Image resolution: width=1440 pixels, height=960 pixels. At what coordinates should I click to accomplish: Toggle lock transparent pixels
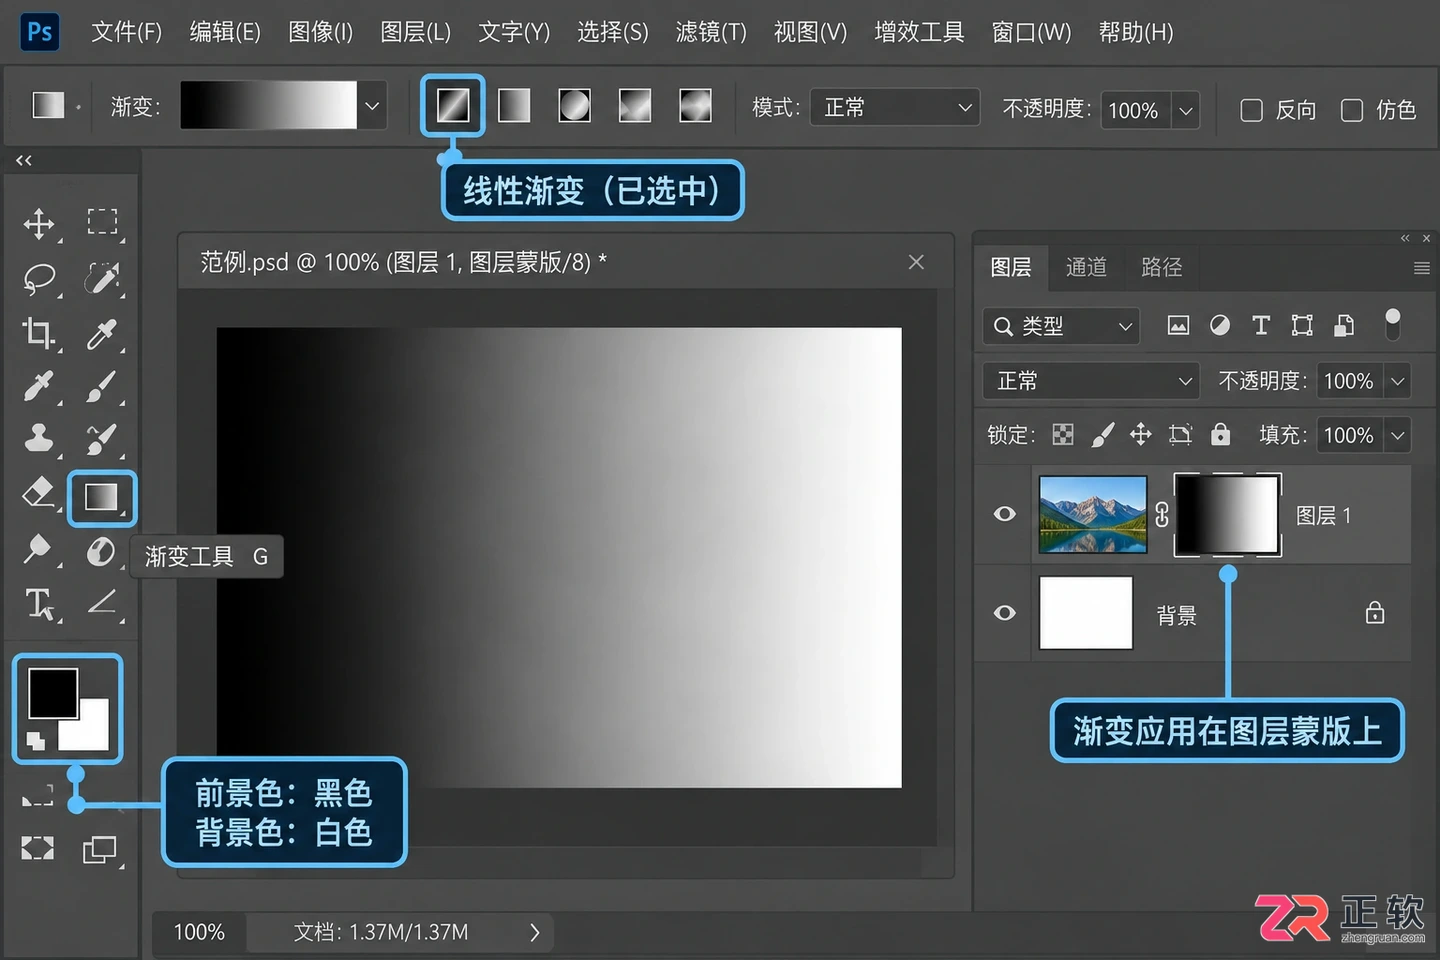[1063, 434]
